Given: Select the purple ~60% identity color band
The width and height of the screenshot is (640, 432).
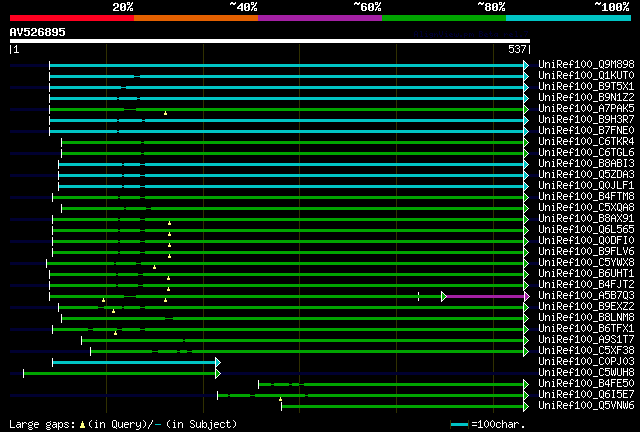Looking at the screenshot, I should (320, 18).
